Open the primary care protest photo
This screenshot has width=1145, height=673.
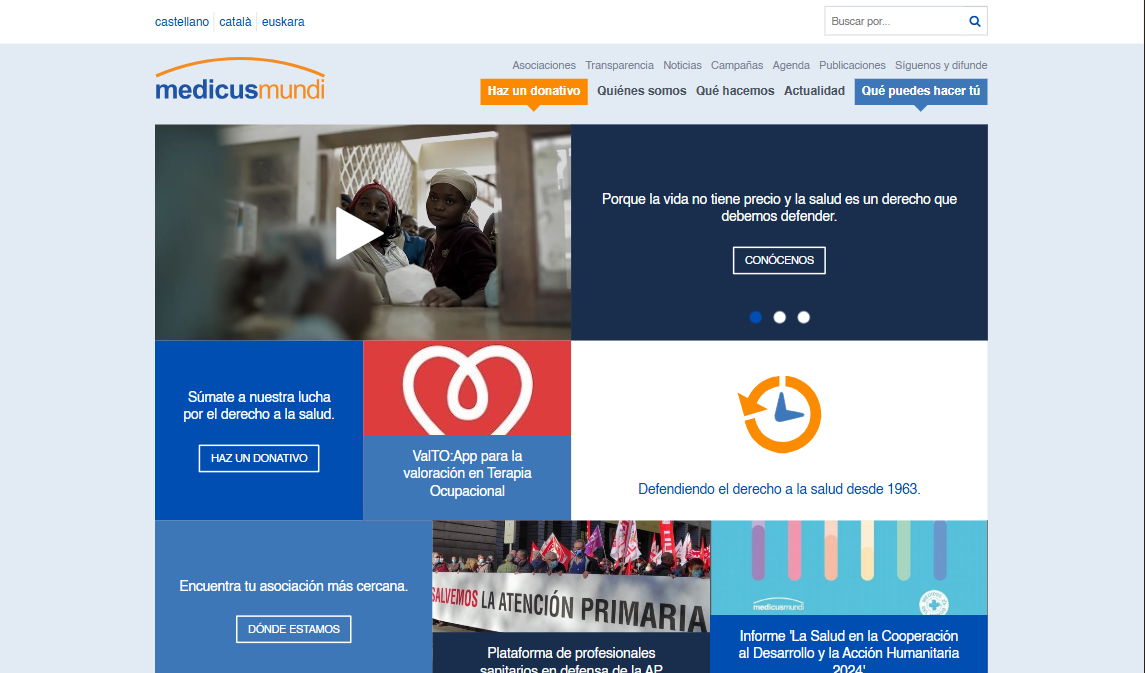[x=571, y=577]
